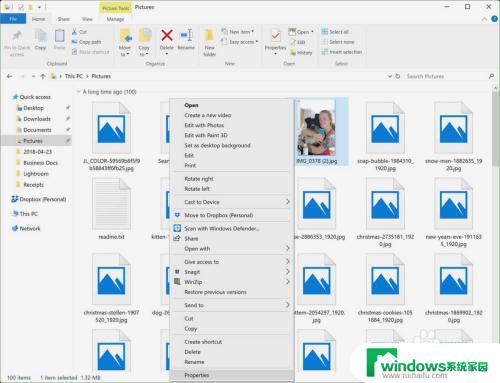Screen dimensions: 500x383
Task: Expand the Open with submenu
Action: point(287,249)
